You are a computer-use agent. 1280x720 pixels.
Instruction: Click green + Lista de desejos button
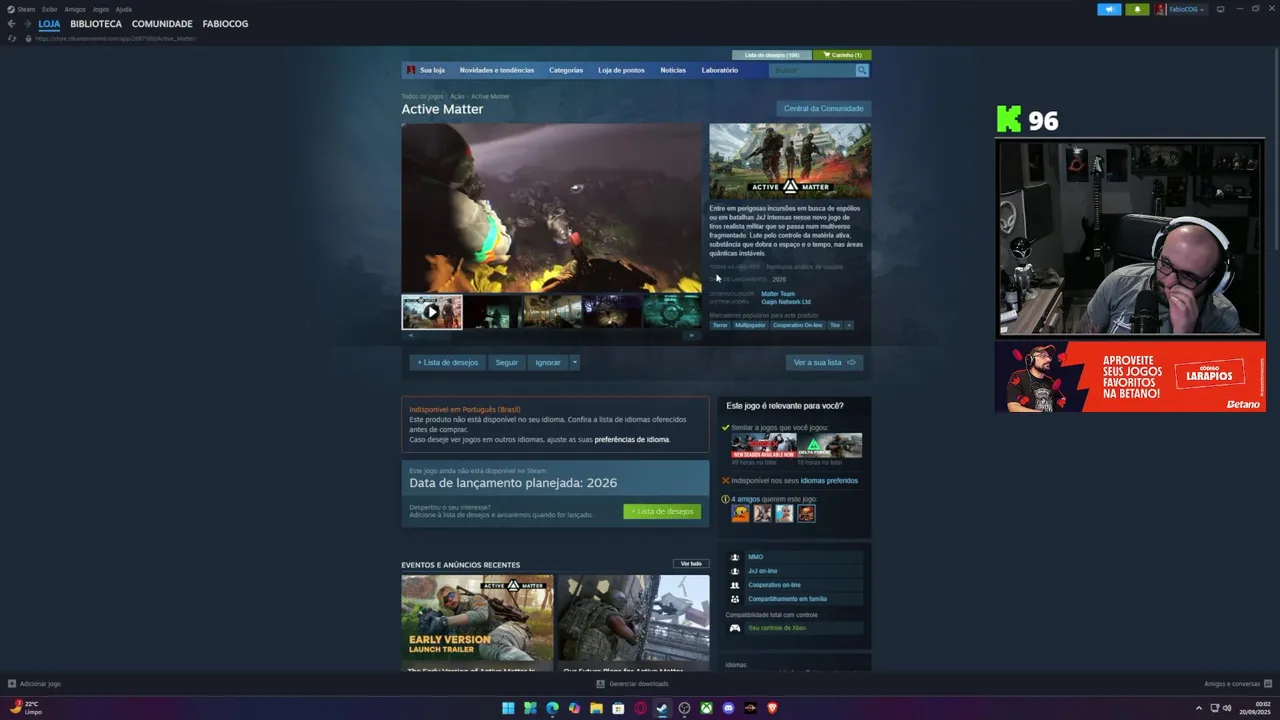pos(662,511)
